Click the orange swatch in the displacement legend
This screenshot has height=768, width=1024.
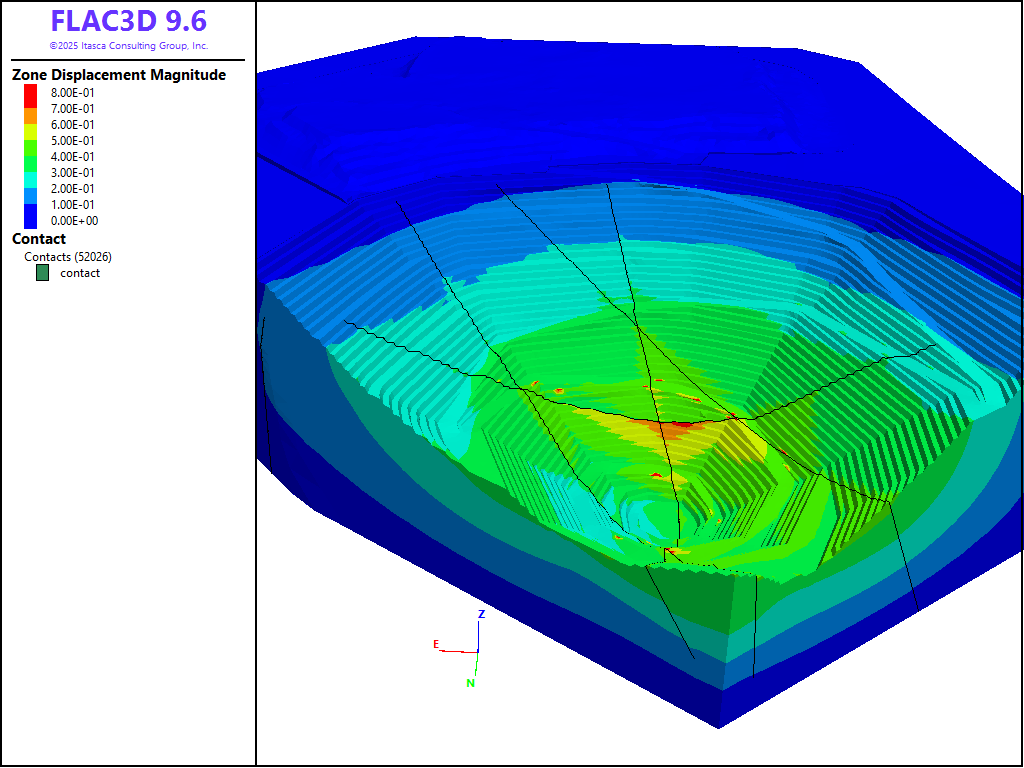(x=31, y=116)
